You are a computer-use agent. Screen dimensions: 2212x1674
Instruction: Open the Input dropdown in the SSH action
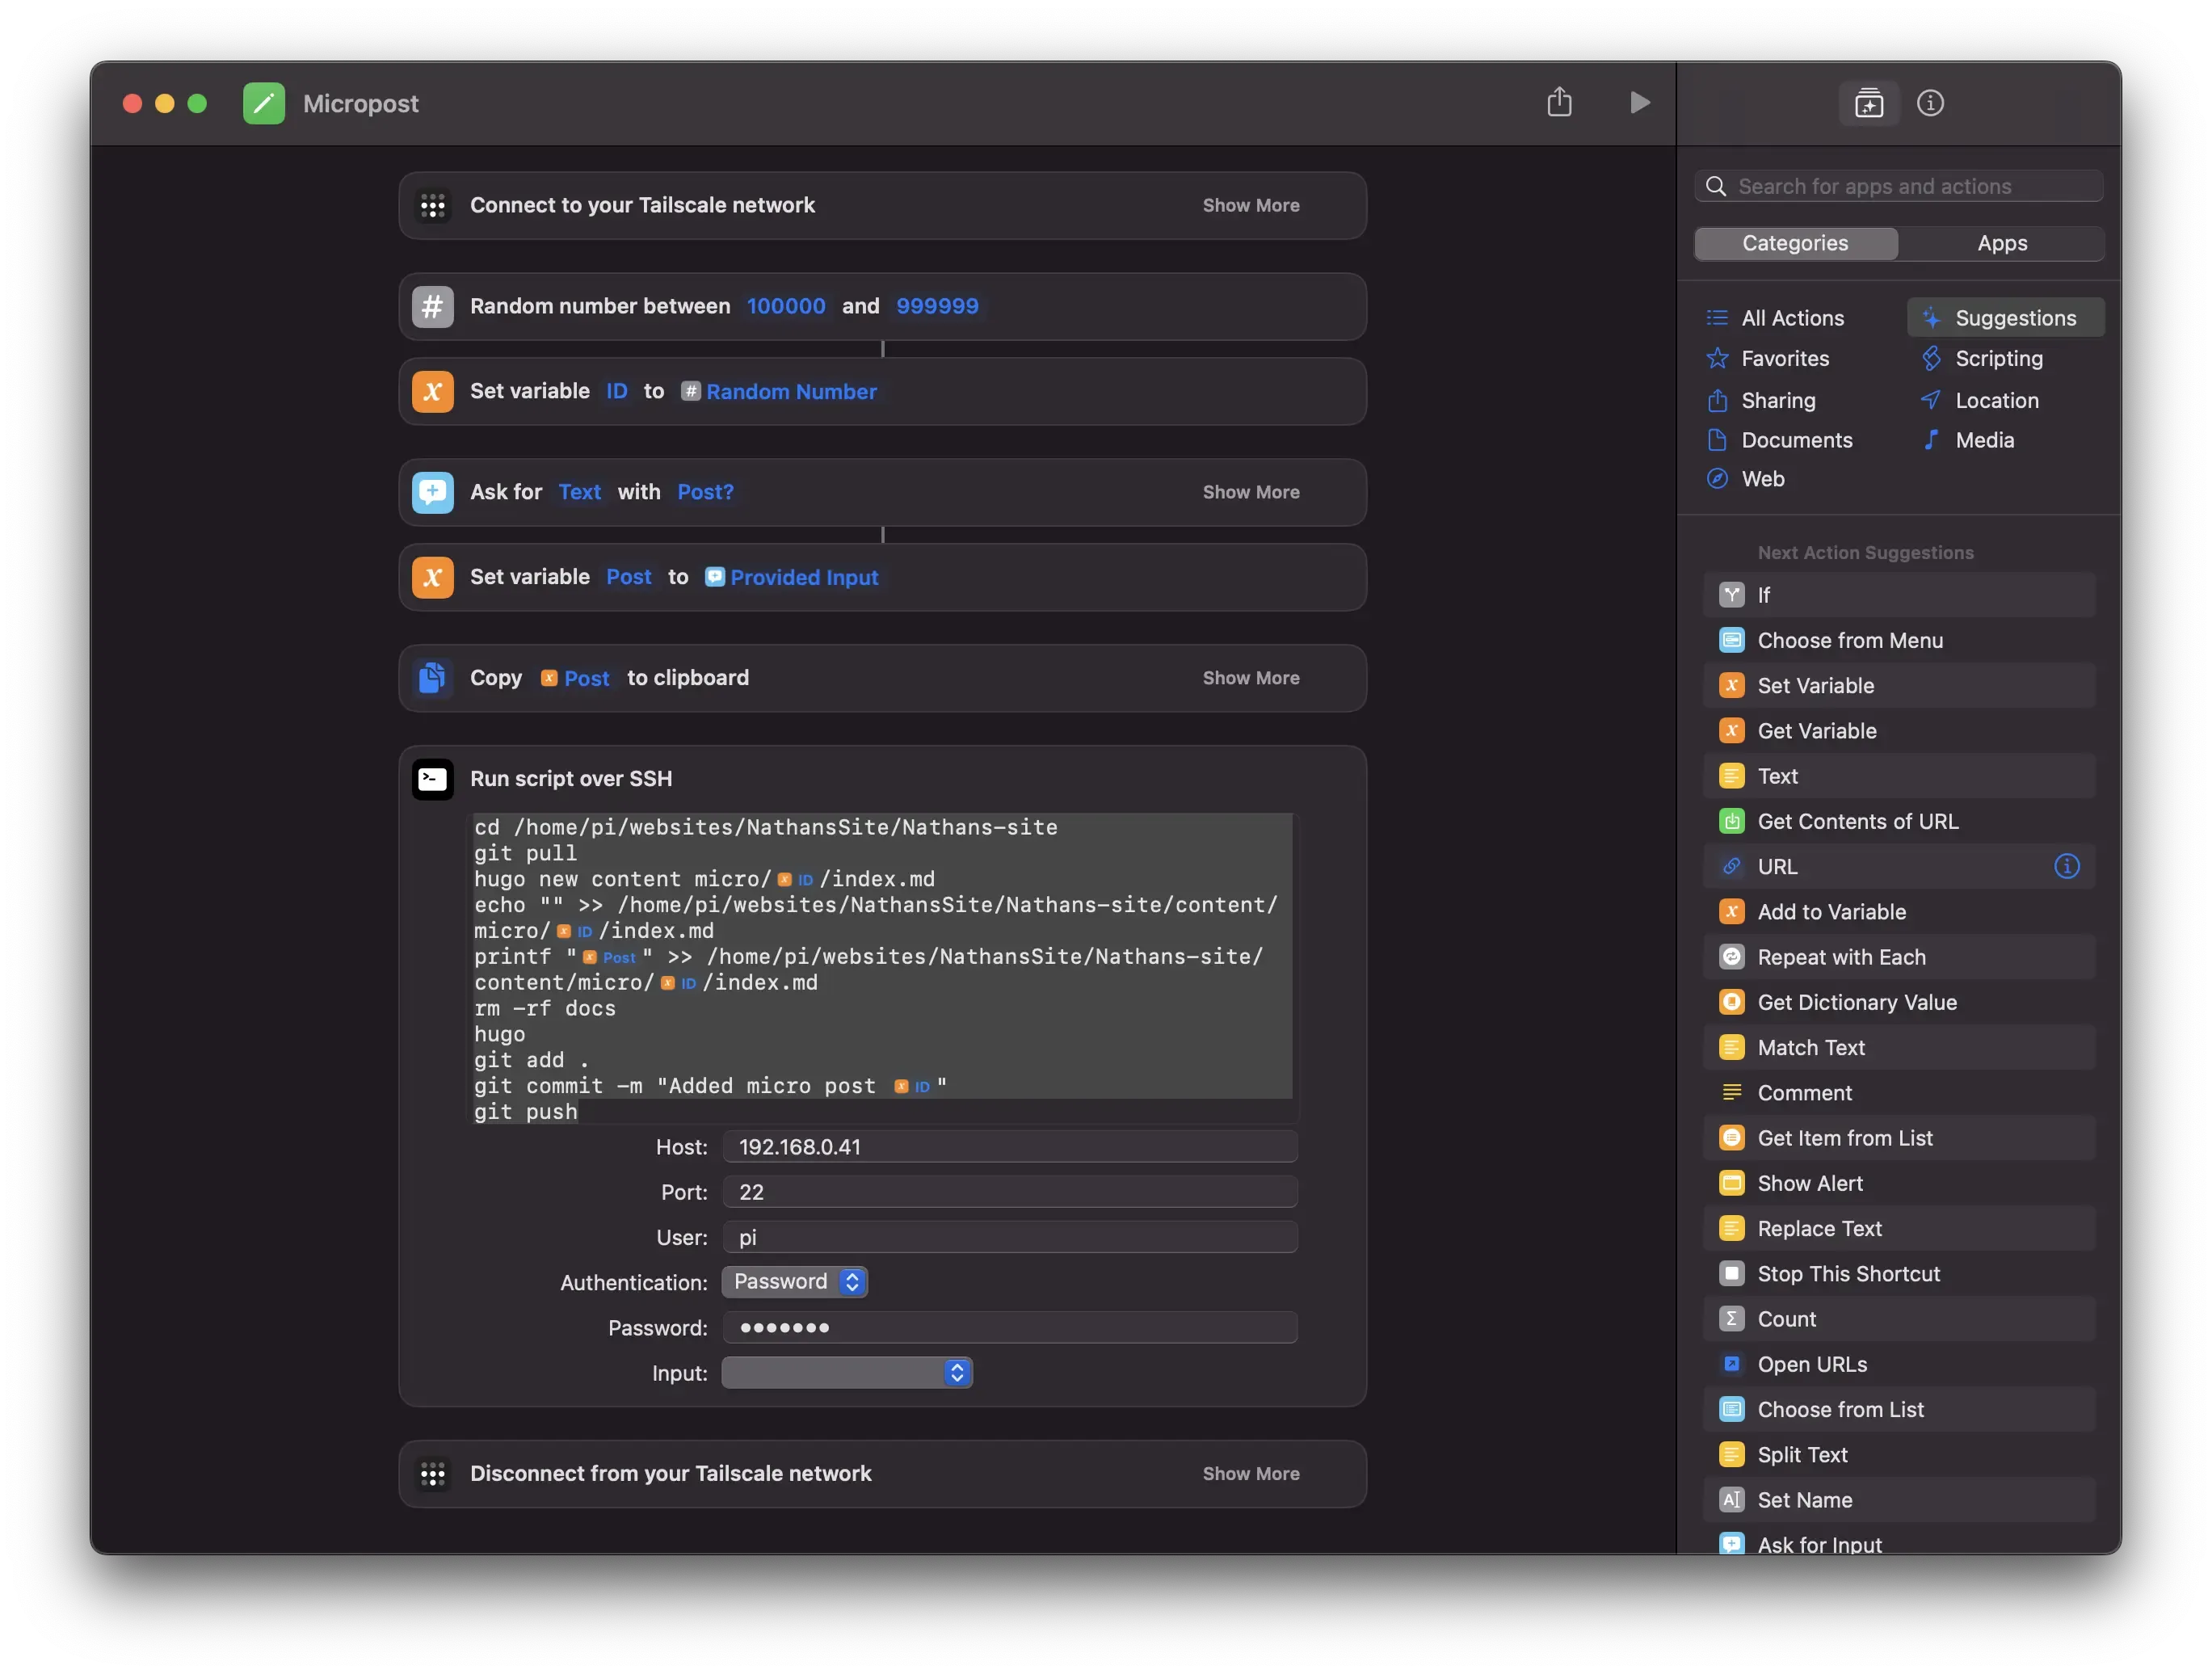846,1373
